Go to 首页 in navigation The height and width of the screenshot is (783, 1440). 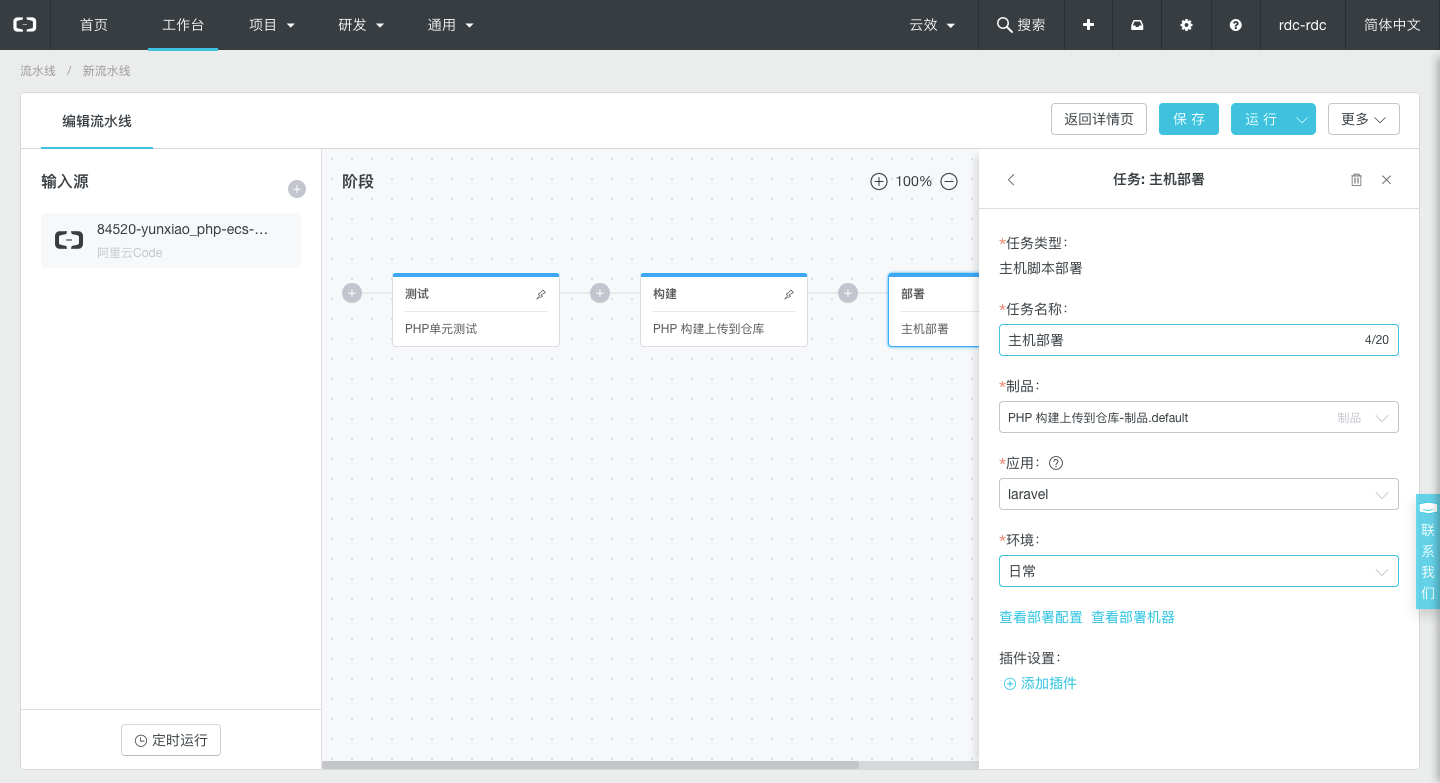click(94, 25)
